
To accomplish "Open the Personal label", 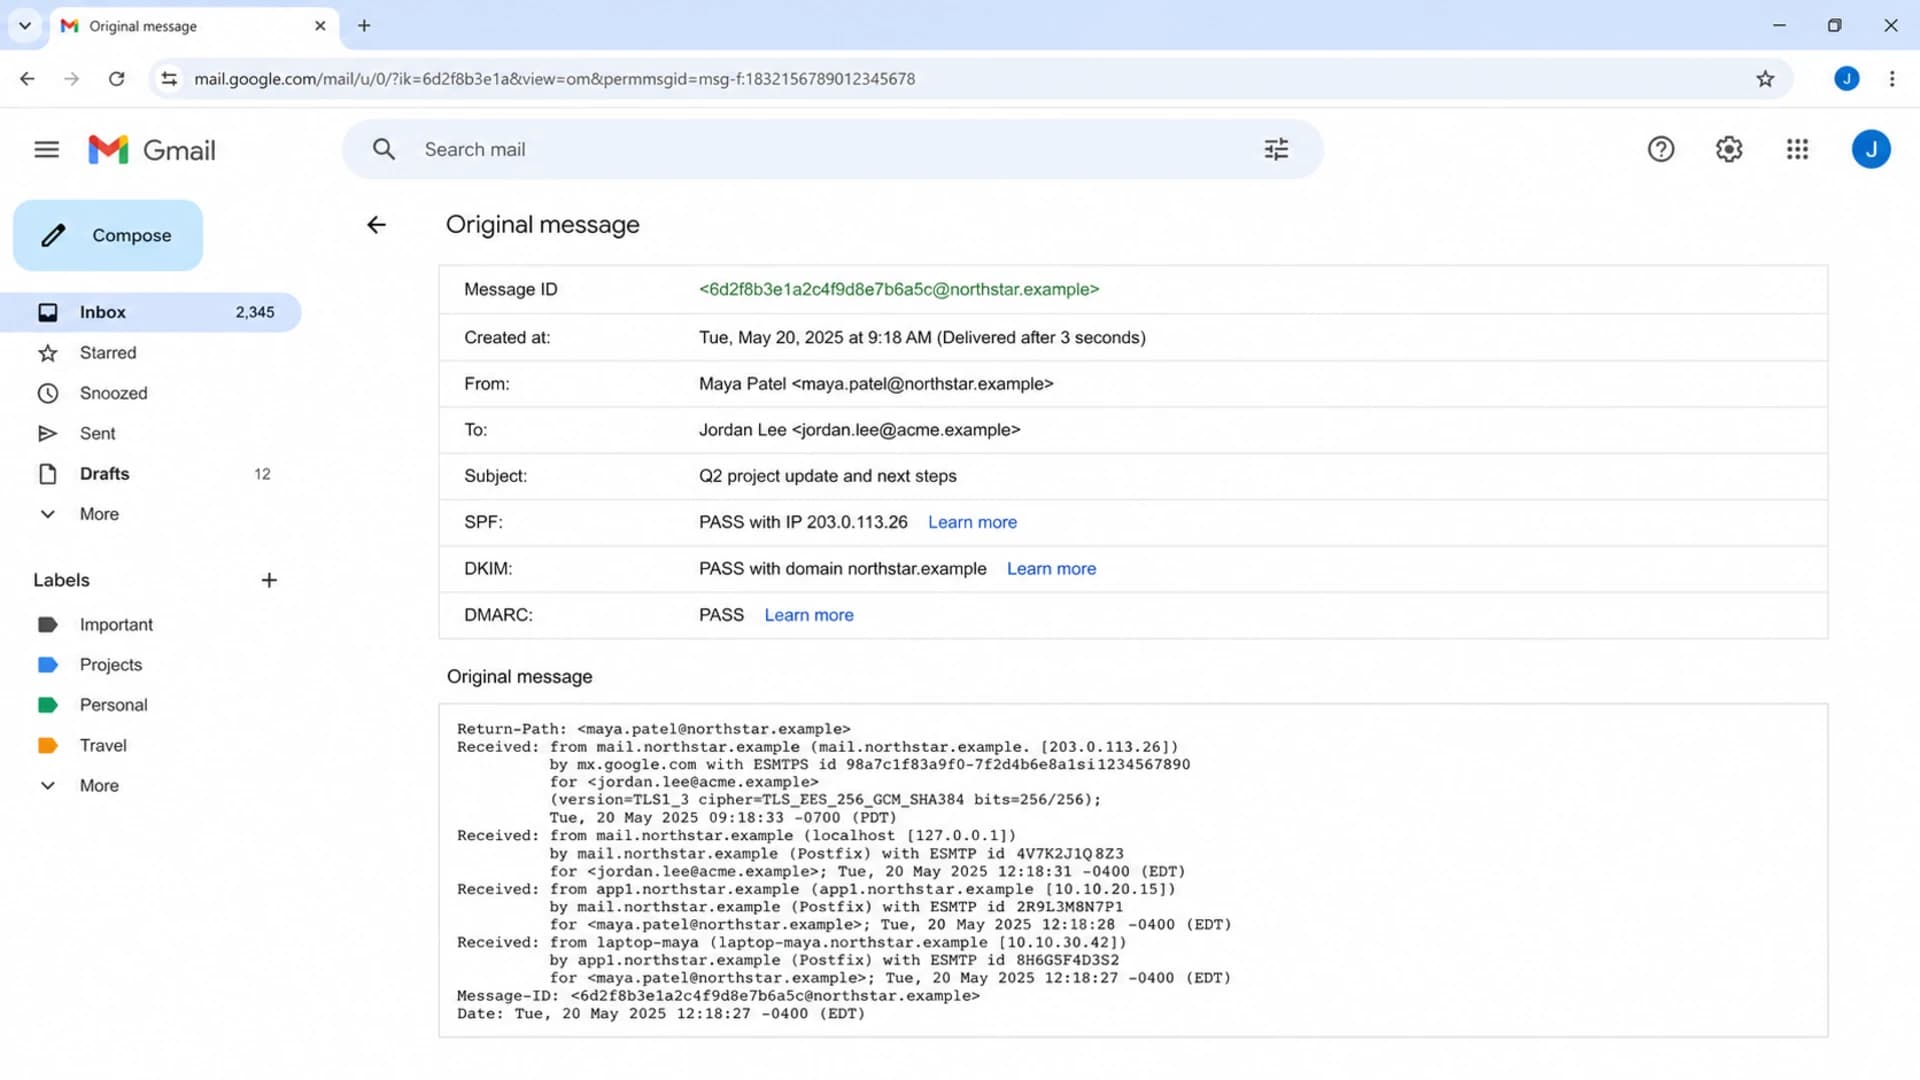I will [x=151, y=705].
